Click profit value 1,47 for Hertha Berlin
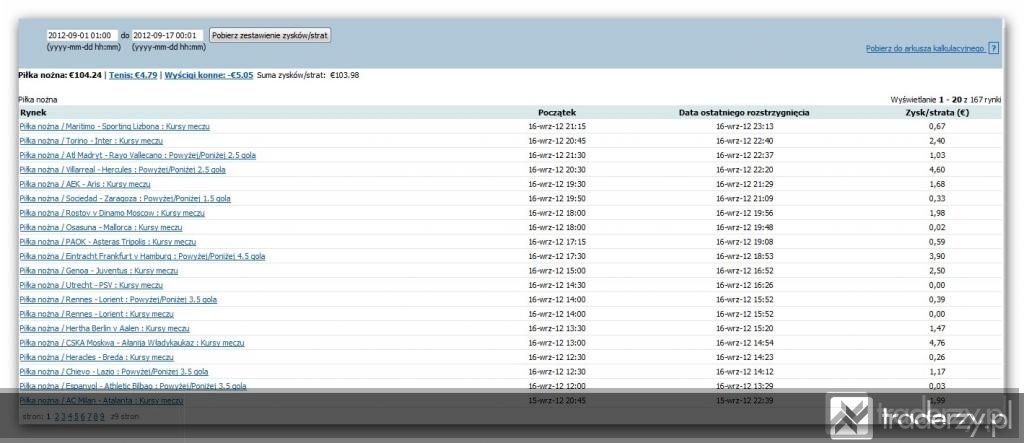Screen dimensions: 1024x443 tap(936, 329)
